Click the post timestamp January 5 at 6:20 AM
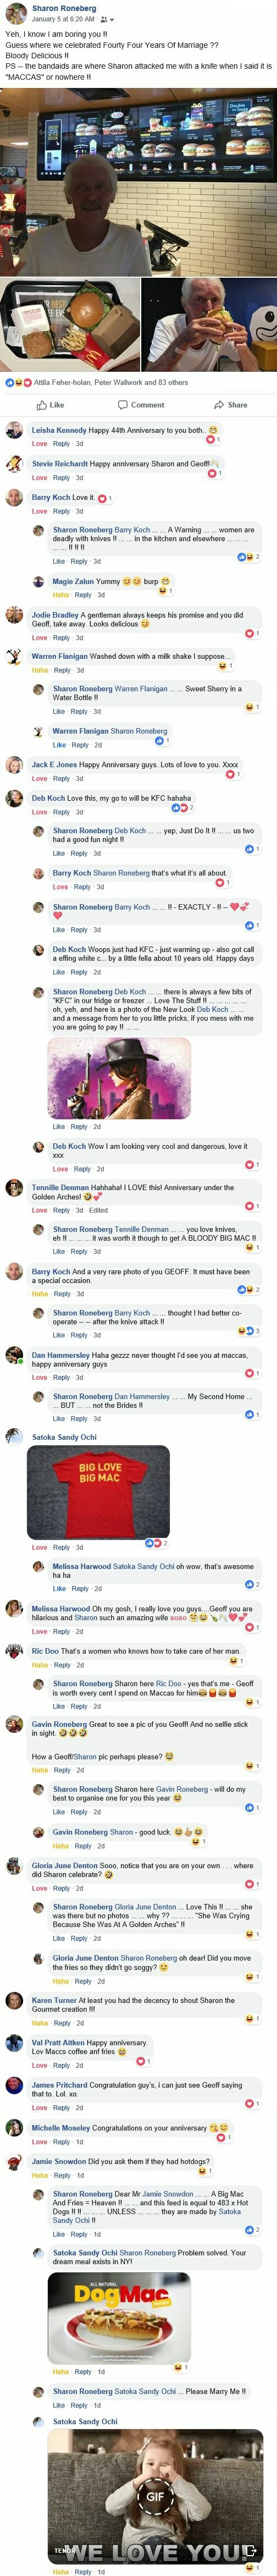The image size is (277, 2576). pyautogui.click(x=62, y=19)
